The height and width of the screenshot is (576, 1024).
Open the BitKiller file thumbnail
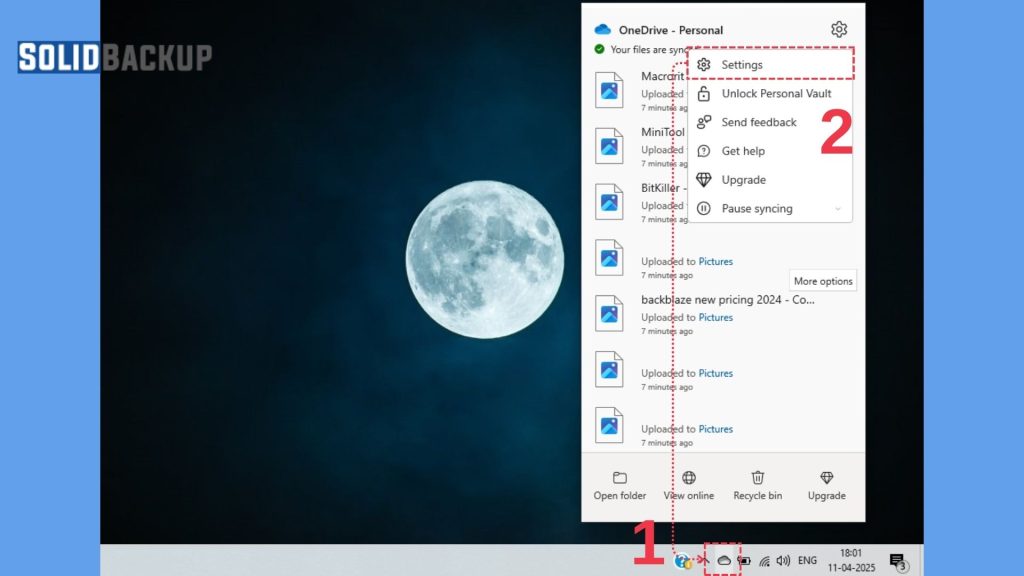(x=609, y=202)
